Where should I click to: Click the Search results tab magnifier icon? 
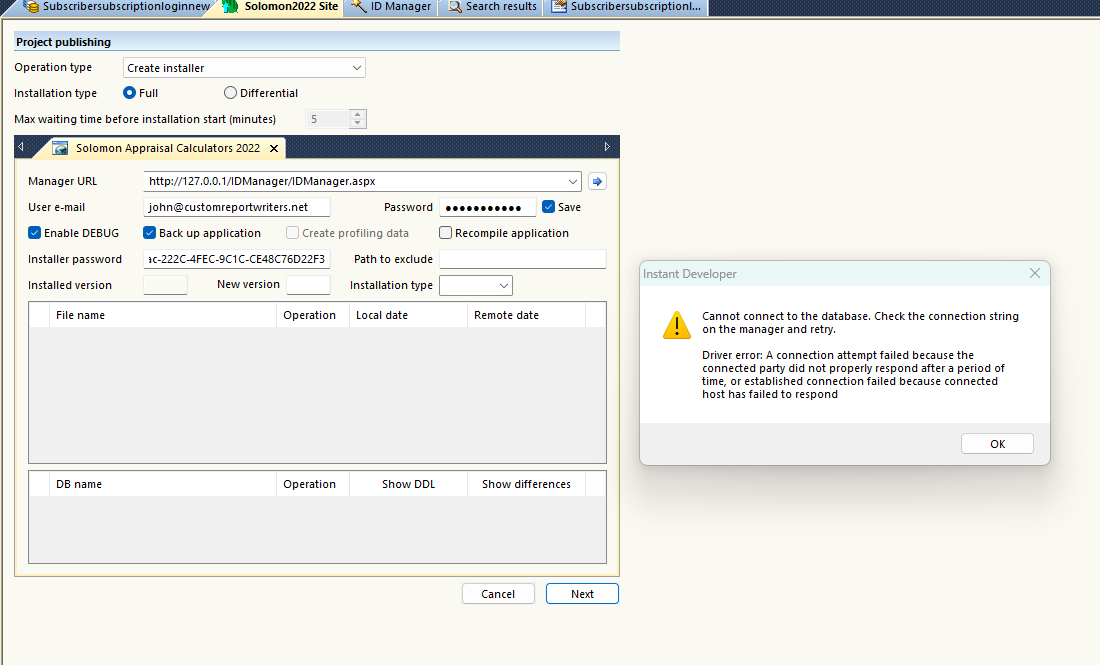pos(455,6)
